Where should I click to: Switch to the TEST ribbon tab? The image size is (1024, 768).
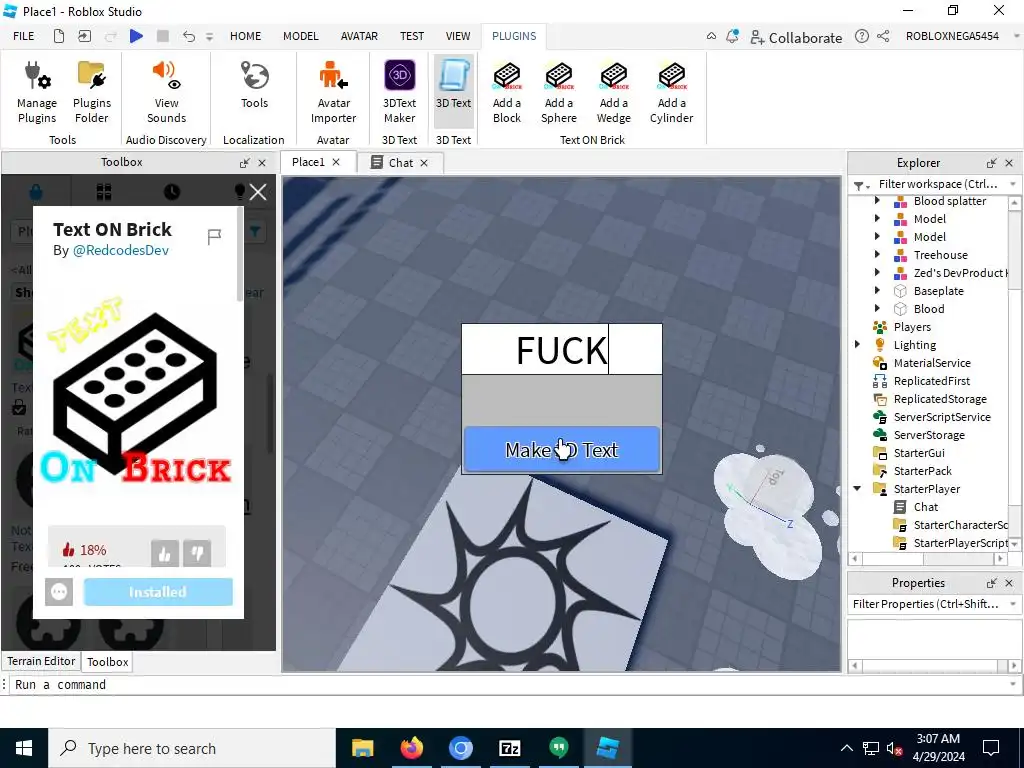click(x=412, y=36)
